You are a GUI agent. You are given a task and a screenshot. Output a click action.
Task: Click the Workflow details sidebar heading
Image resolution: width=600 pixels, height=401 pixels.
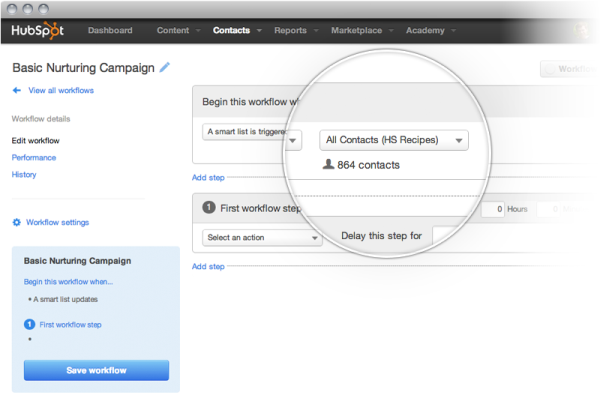pyautogui.click(x=41, y=119)
